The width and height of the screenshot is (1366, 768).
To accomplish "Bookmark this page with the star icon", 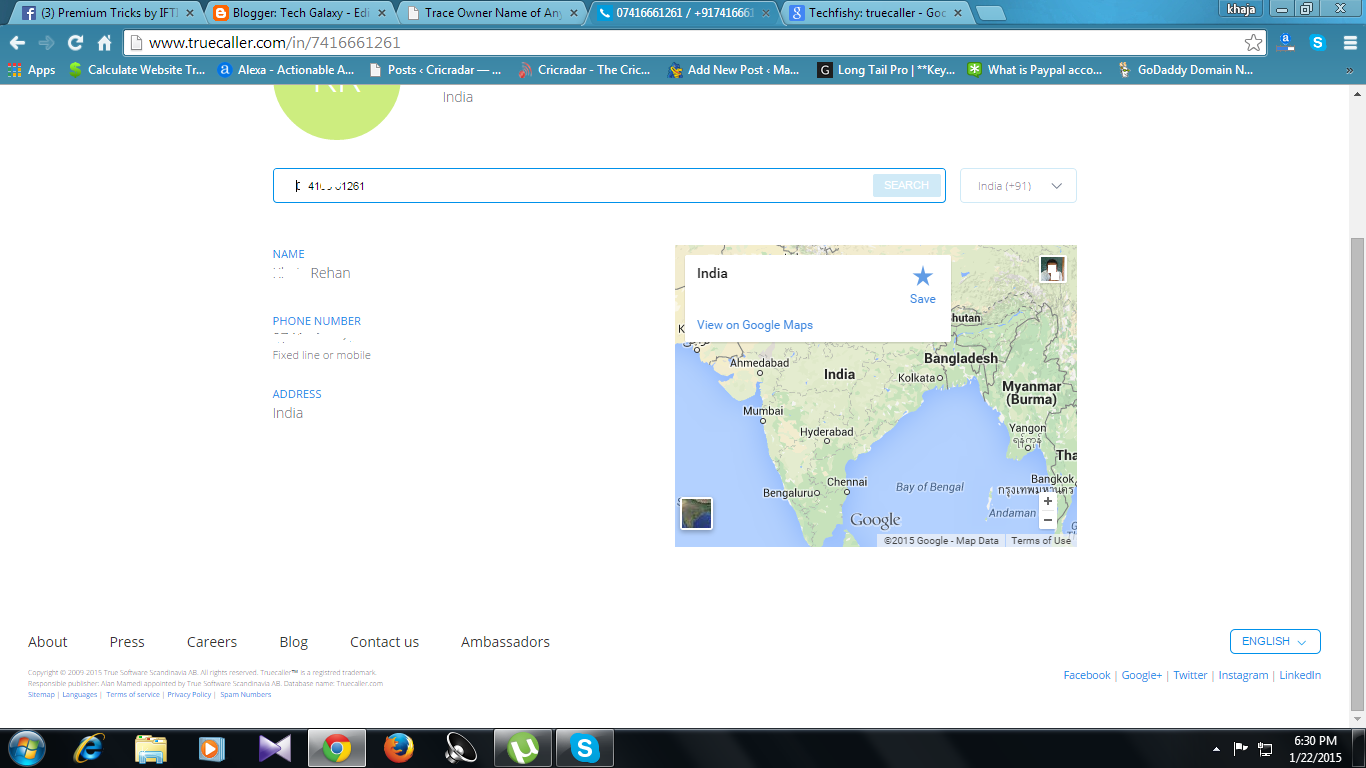I will [x=1253, y=43].
